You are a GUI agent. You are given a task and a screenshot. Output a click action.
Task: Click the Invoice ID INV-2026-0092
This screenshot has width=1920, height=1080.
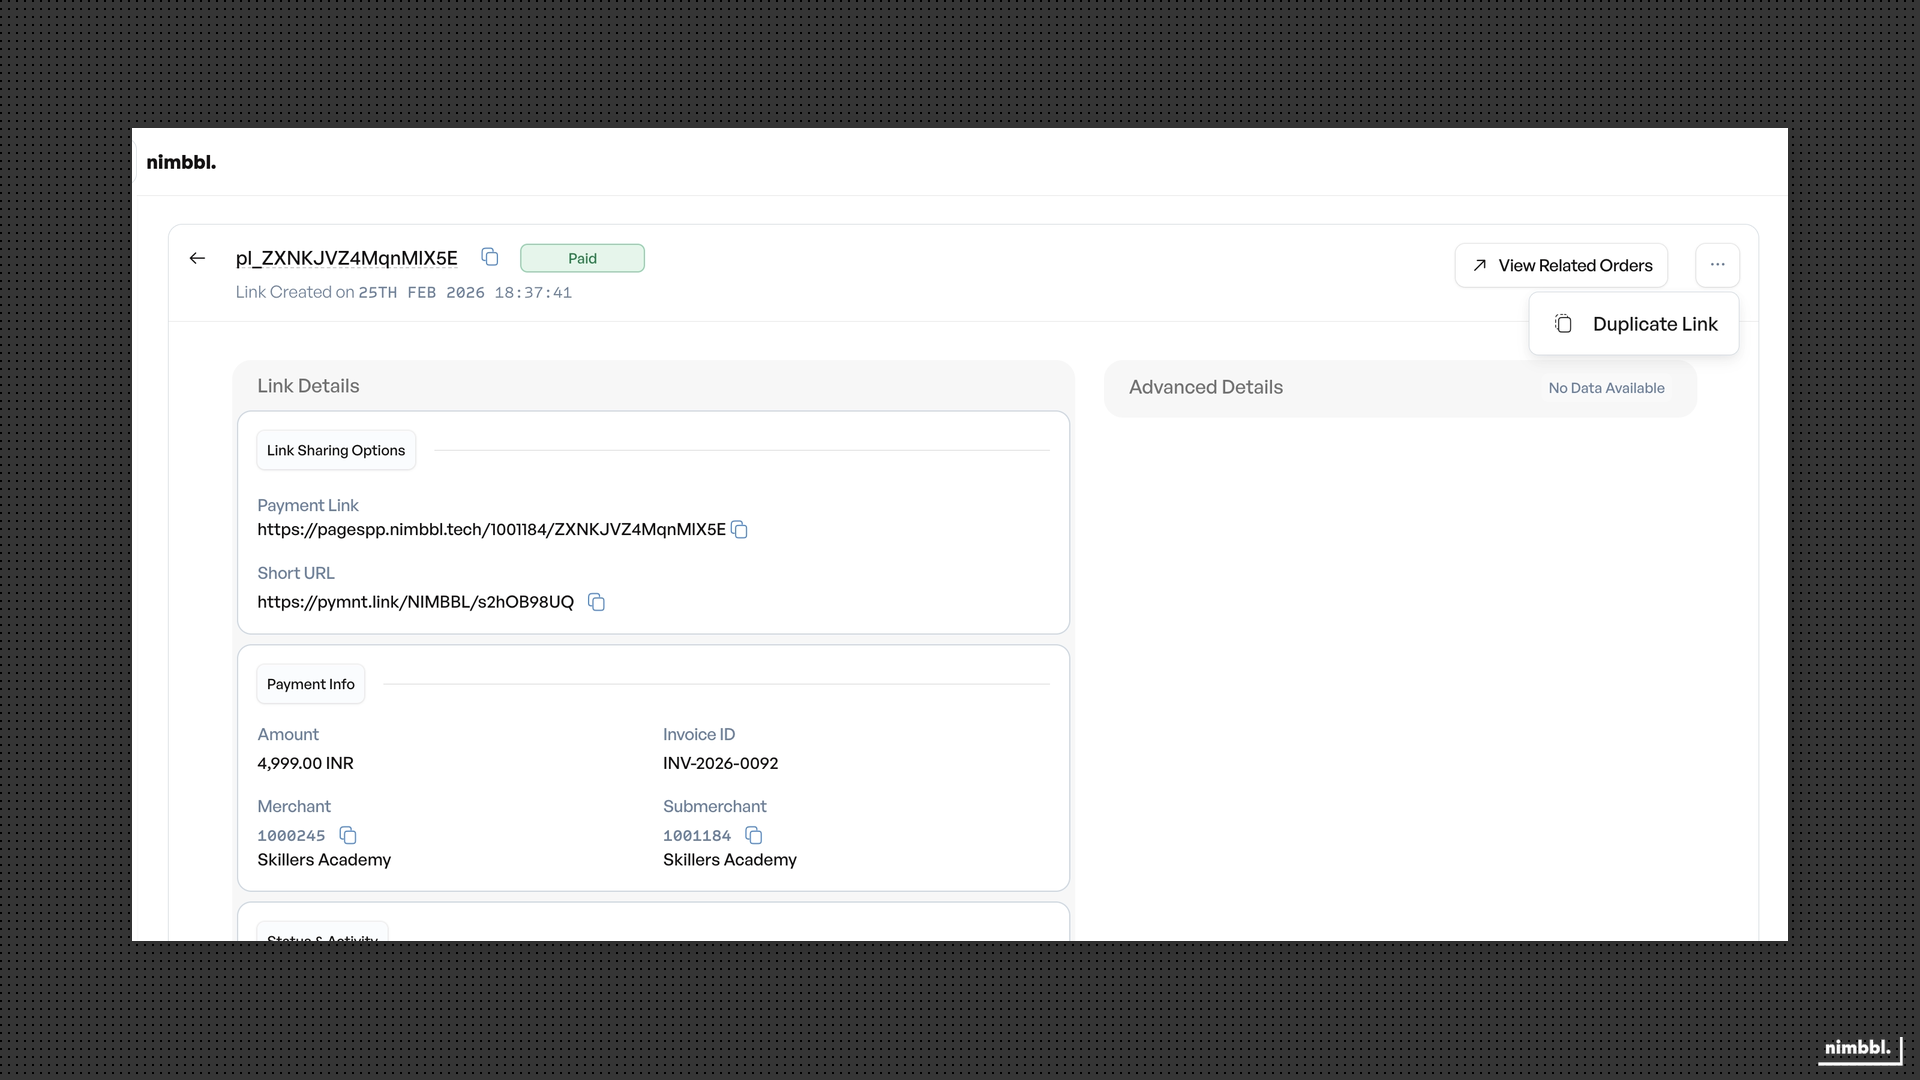click(x=719, y=763)
